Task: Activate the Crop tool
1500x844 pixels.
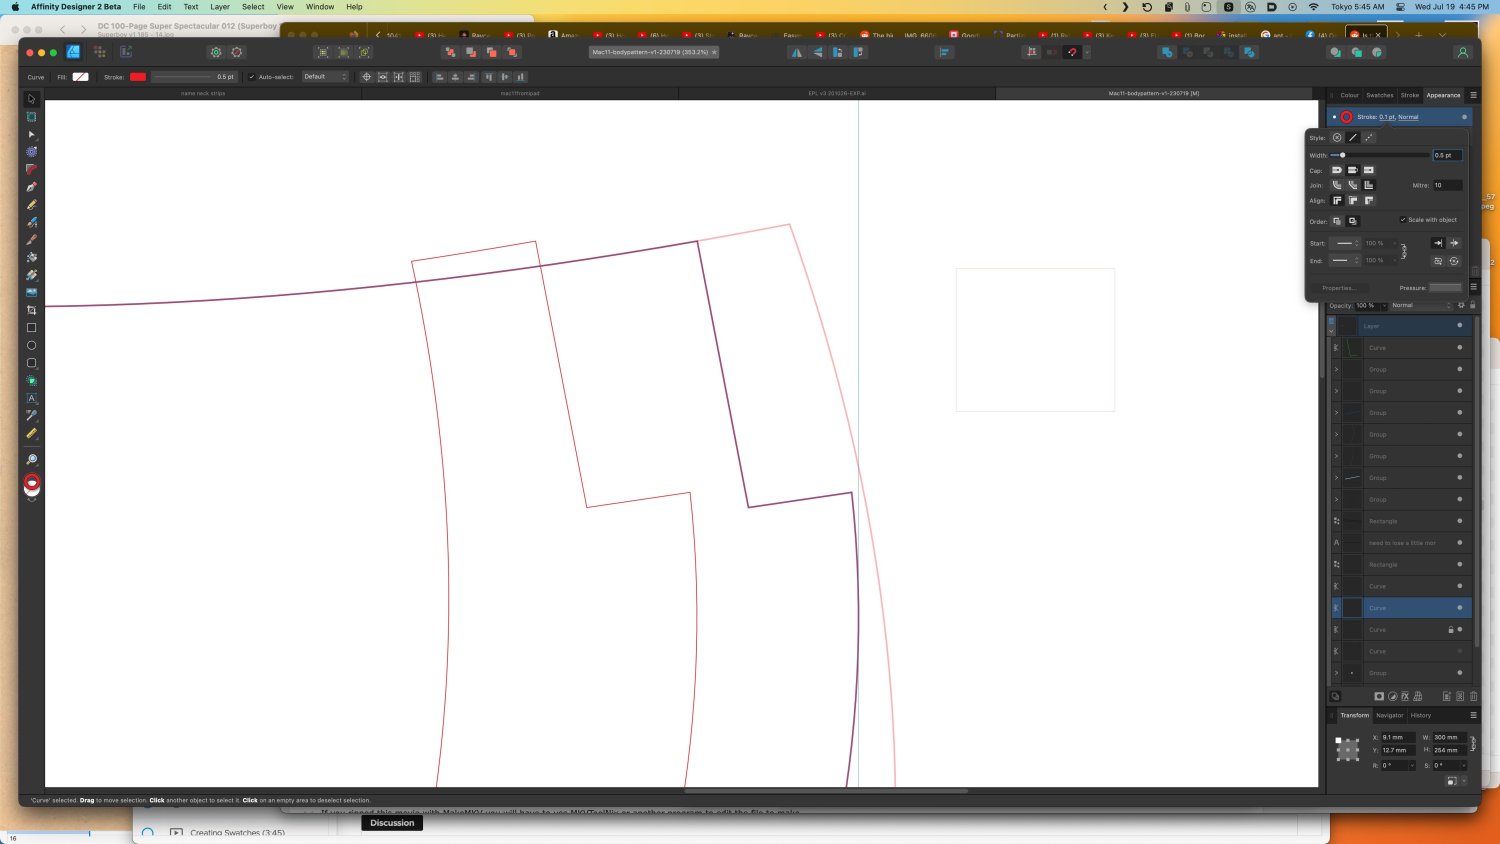Action: point(31,310)
